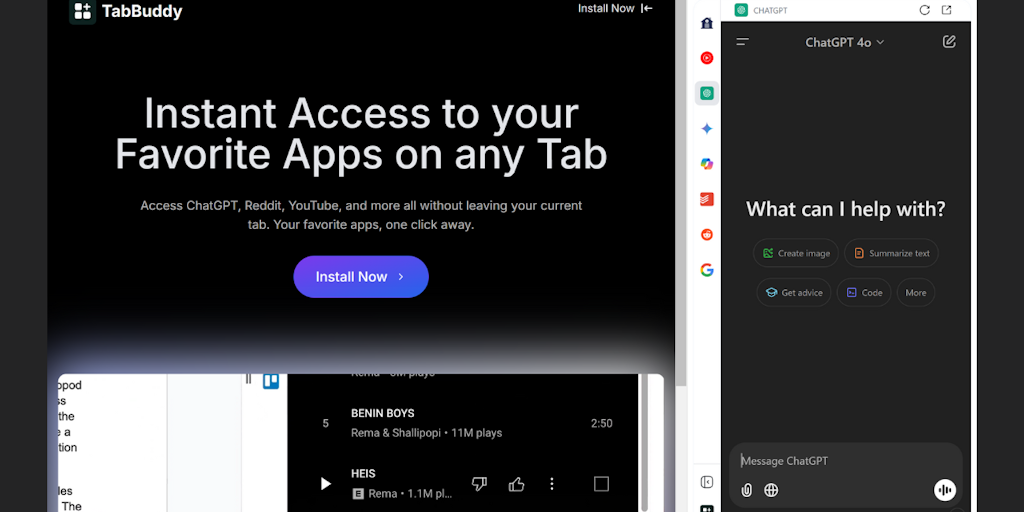Open Gemini sparkle icon in the sidebar
This screenshot has height=512, width=1024.
pyautogui.click(x=707, y=129)
